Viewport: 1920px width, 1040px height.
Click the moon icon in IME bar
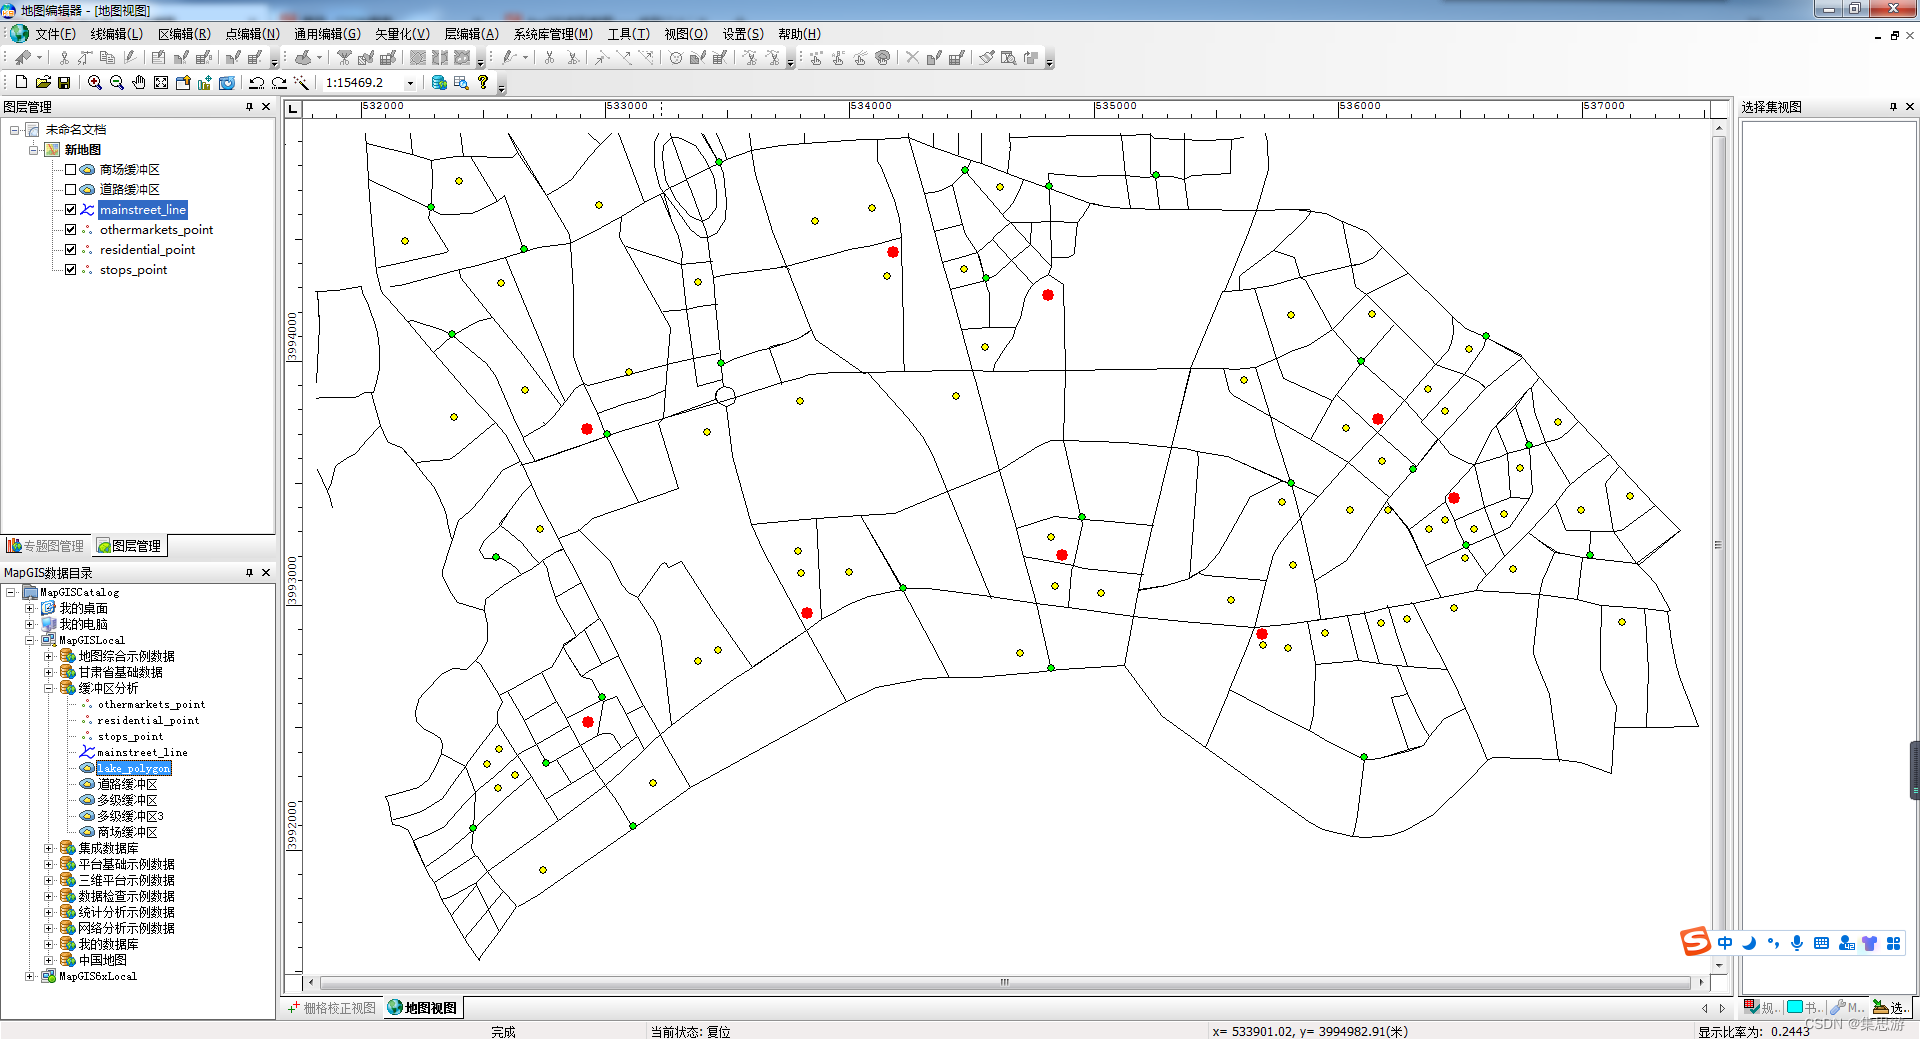(1749, 943)
